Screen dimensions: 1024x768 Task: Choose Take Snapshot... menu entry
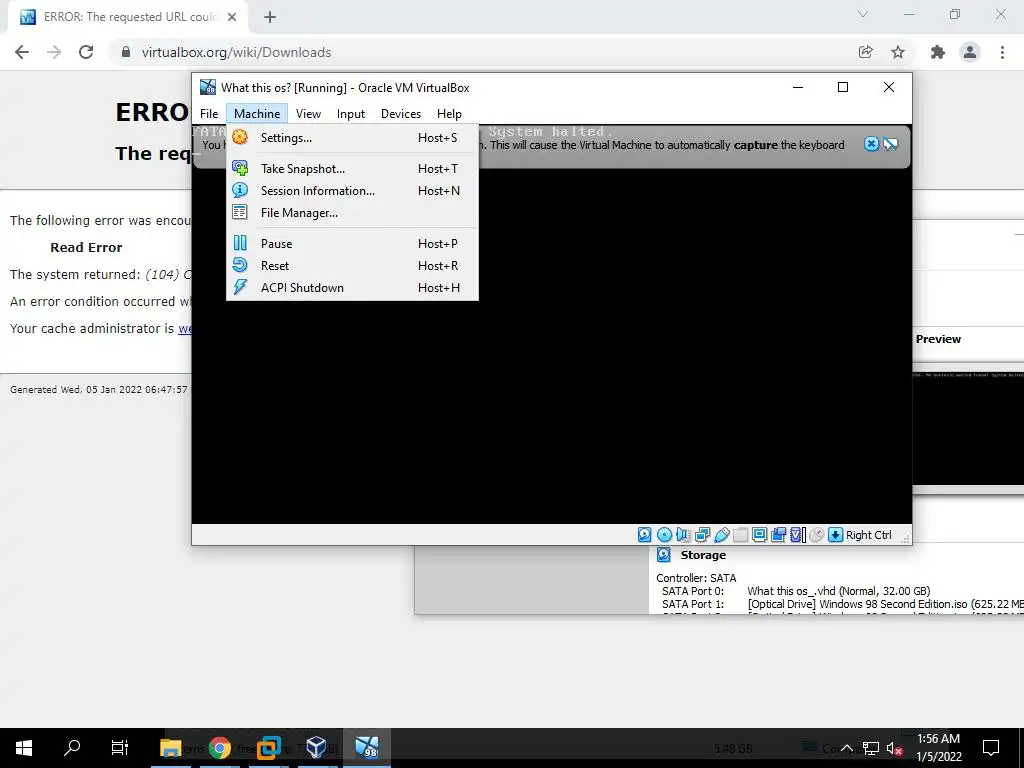(x=352, y=168)
